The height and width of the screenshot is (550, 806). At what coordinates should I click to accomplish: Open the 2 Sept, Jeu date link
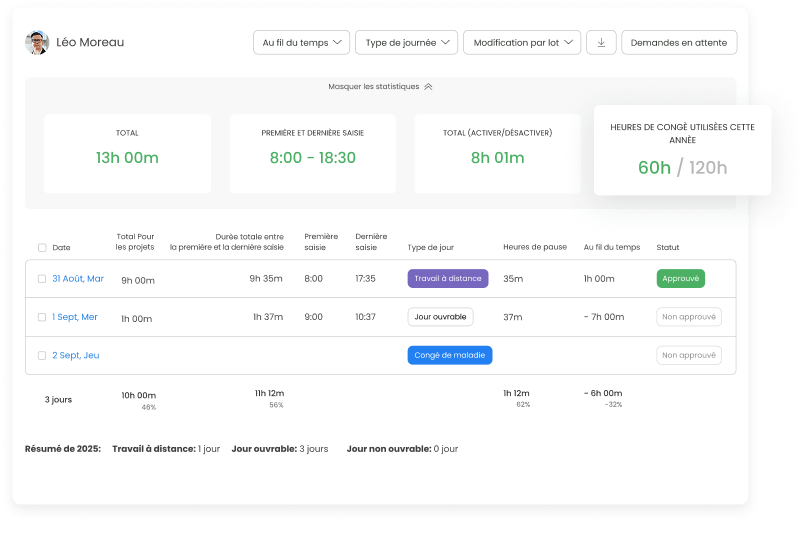click(76, 355)
